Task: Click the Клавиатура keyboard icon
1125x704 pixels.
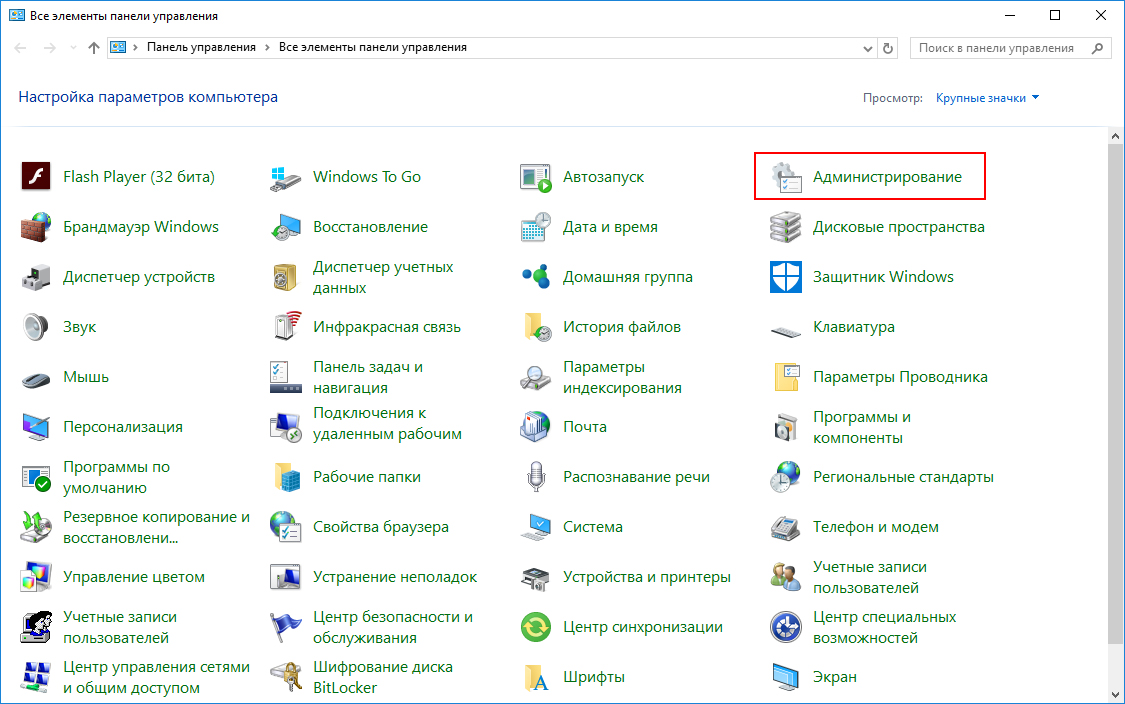Action: pyautogui.click(x=786, y=328)
